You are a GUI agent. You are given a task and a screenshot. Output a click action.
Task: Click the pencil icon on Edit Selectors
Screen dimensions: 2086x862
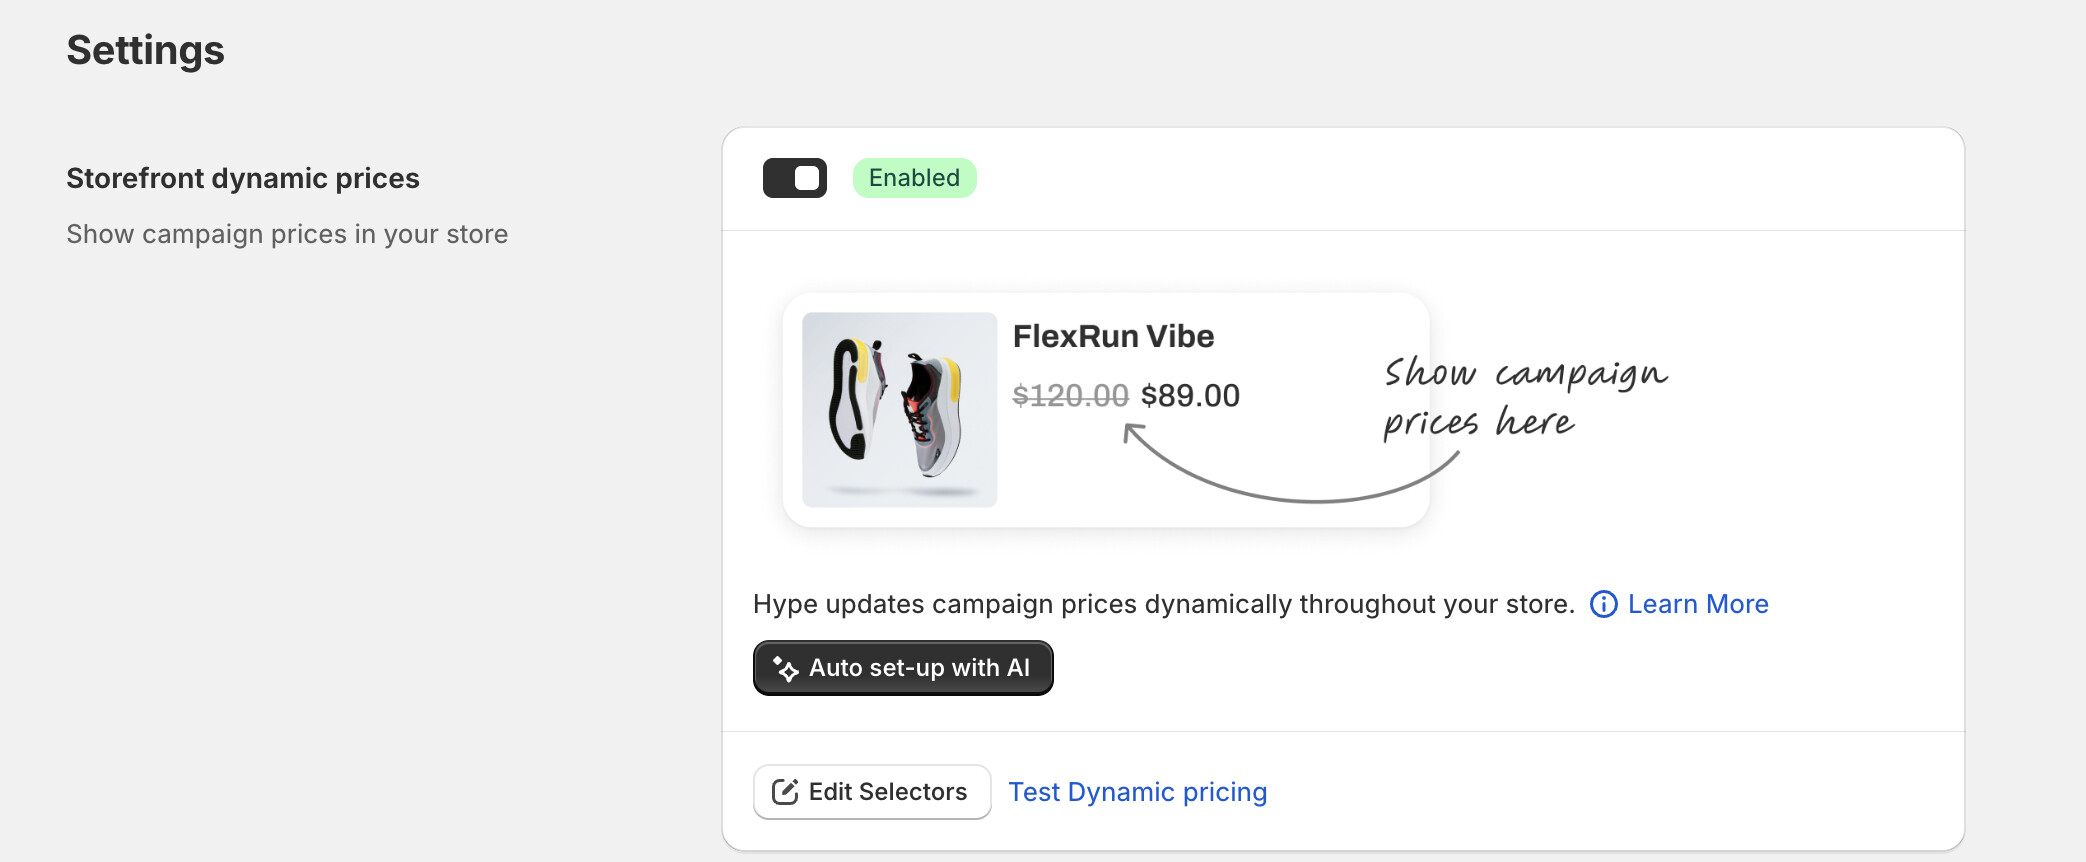(x=785, y=792)
